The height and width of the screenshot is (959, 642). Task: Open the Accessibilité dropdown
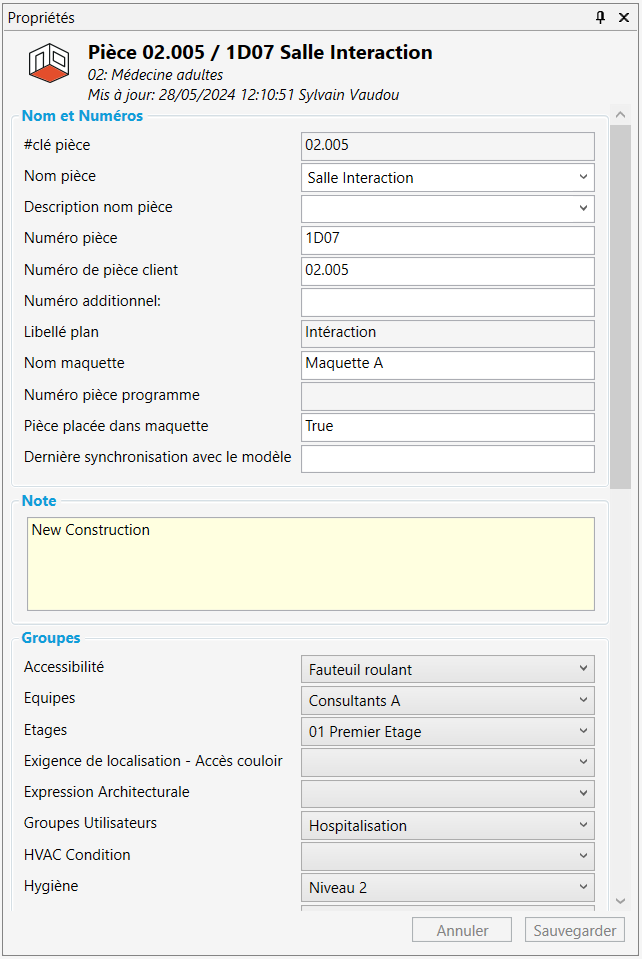583,669
